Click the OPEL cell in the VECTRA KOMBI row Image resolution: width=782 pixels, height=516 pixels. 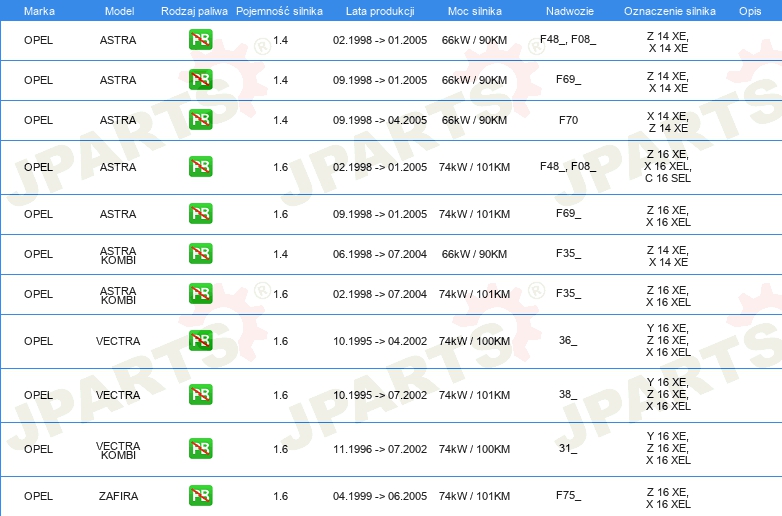click(x=38, y=449)
